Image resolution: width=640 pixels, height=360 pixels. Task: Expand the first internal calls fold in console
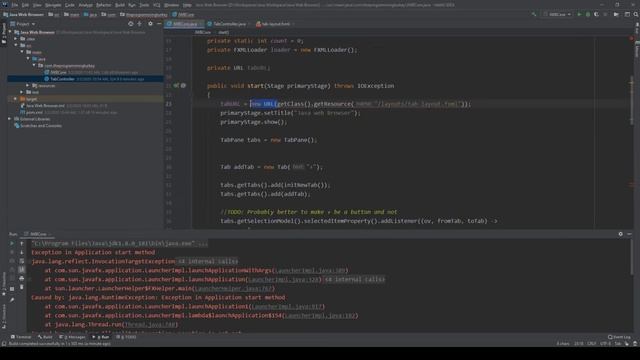207,261
